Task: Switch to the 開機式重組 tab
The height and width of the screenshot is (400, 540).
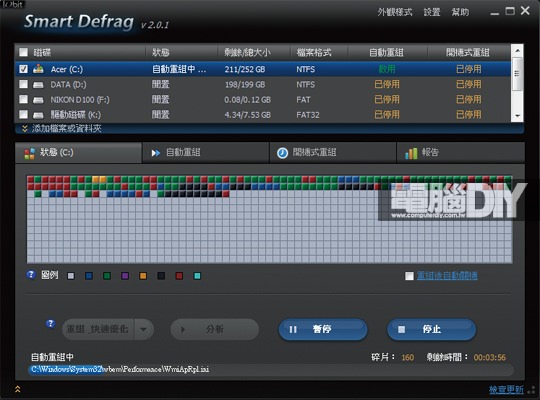Action: 333,153
